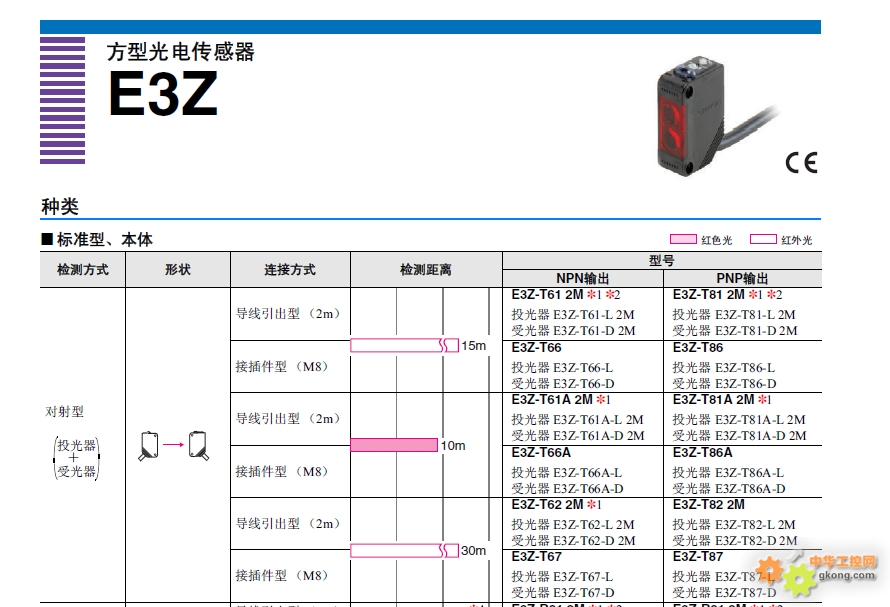The image size is (890, 607).
Task: Click 投光器 E3Z-T61A-L 2M entry
Action: click(577, 420)
